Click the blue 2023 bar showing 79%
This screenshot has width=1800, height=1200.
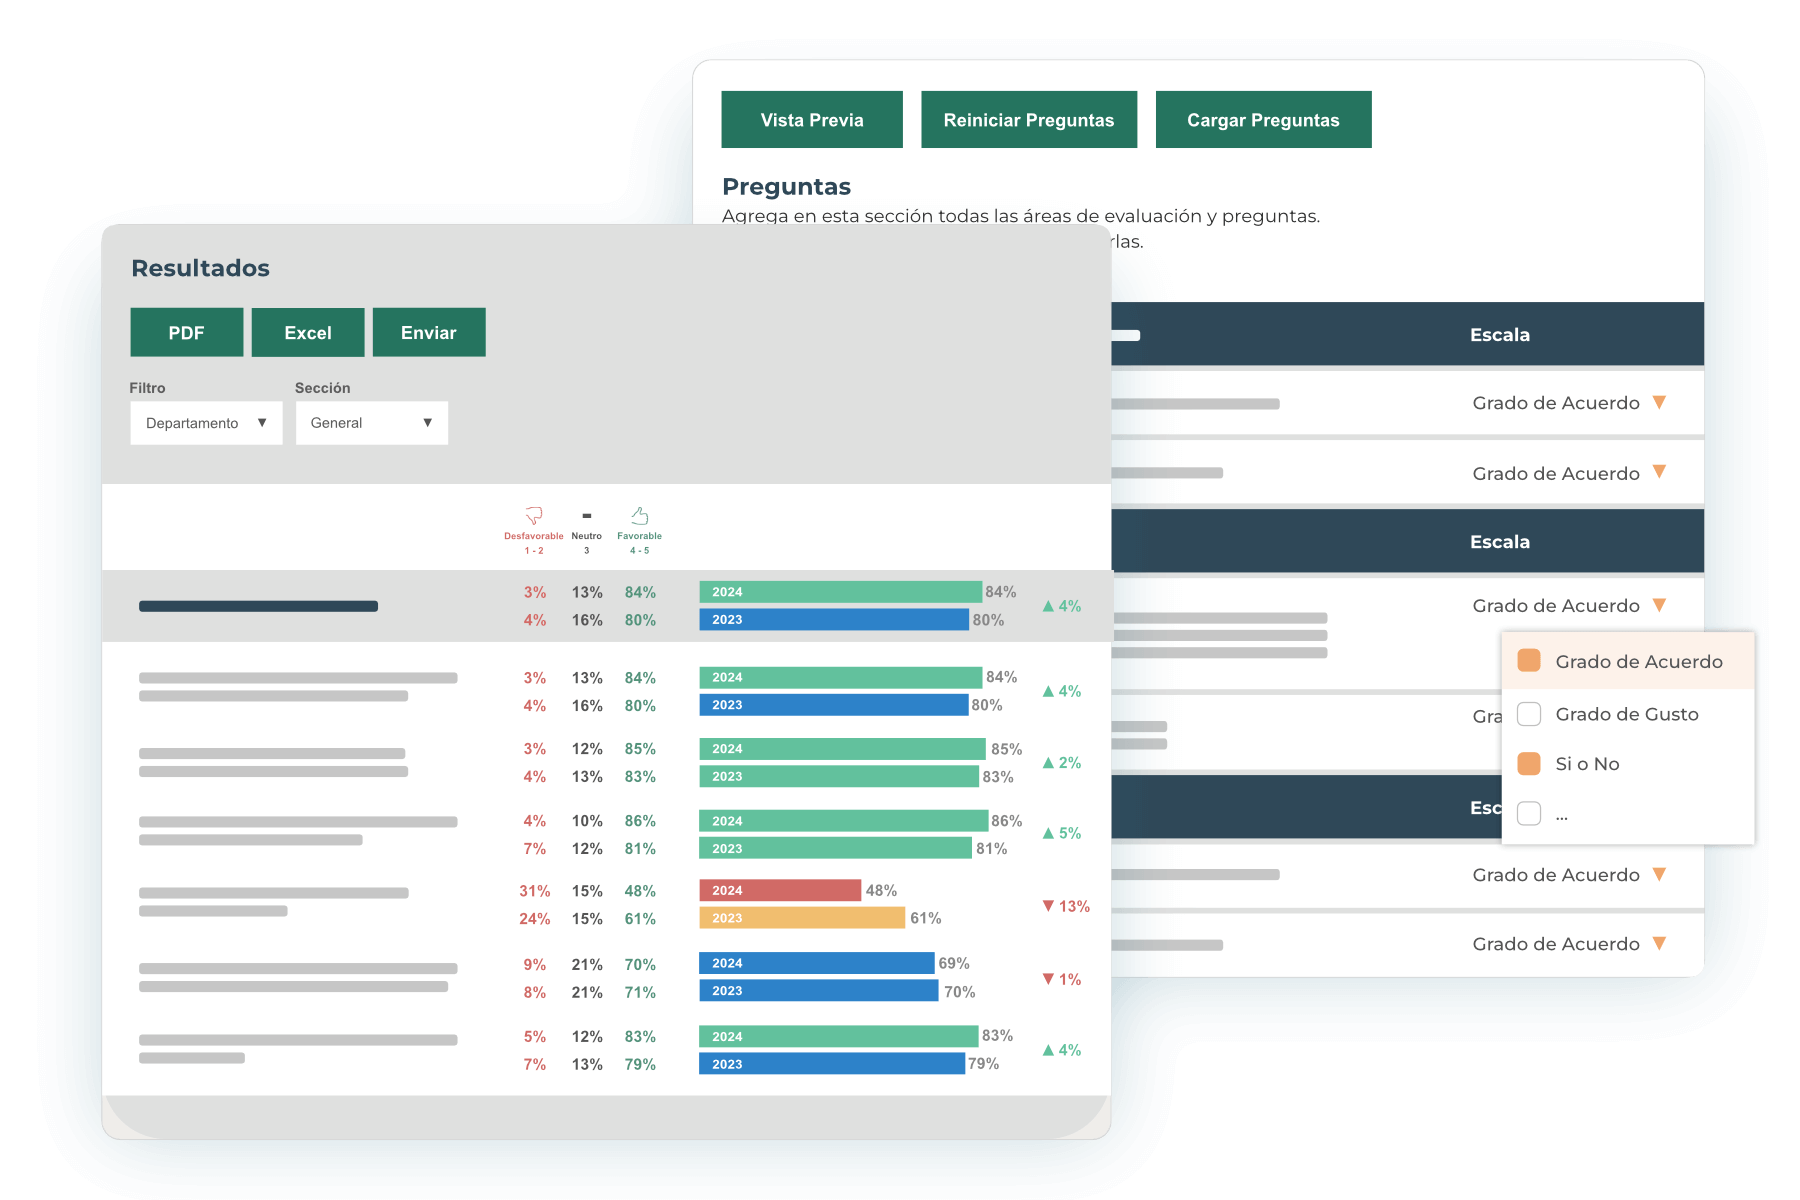pos(832,1064)
